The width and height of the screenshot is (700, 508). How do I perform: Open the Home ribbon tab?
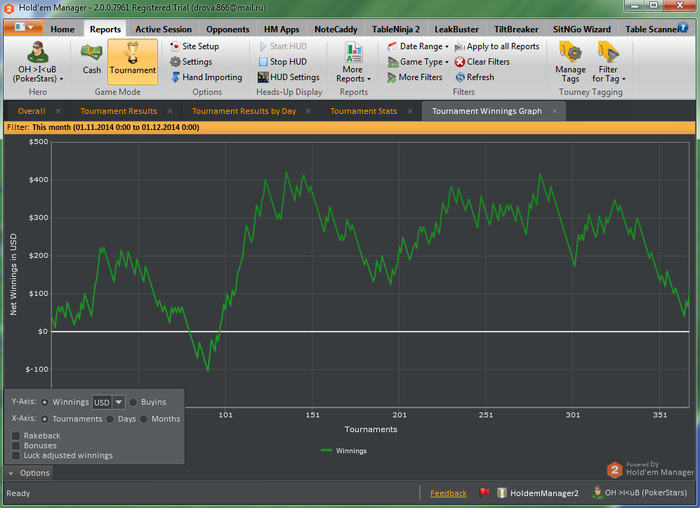click(62, 29)
